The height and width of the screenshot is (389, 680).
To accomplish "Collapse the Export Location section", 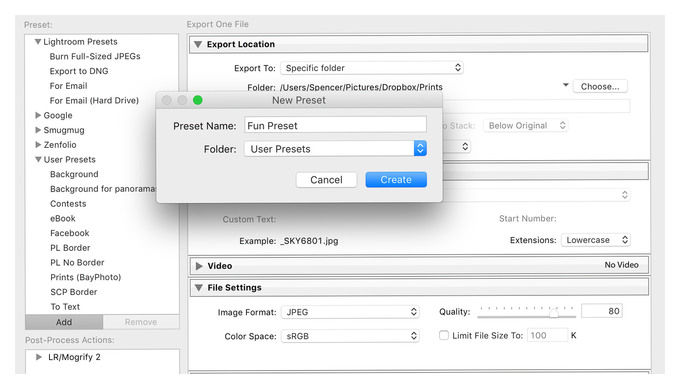I will [x=198, y=44].
